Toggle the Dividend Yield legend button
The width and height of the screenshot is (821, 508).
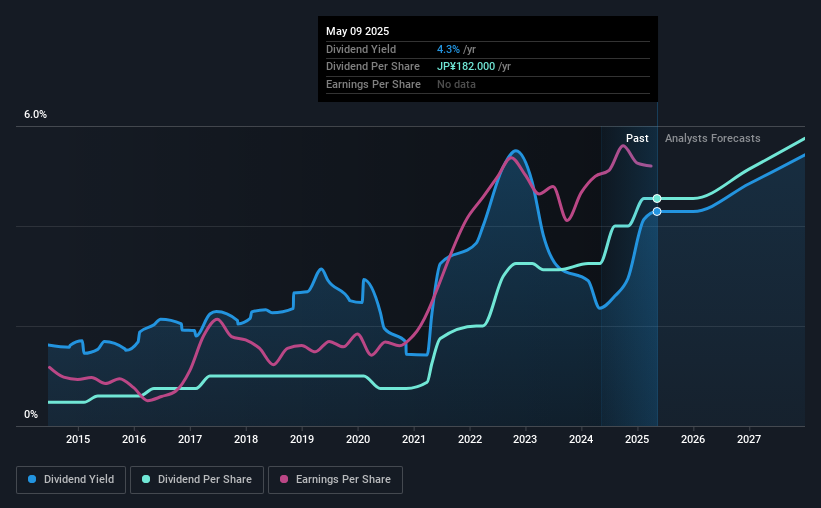(x=71, y=480)
